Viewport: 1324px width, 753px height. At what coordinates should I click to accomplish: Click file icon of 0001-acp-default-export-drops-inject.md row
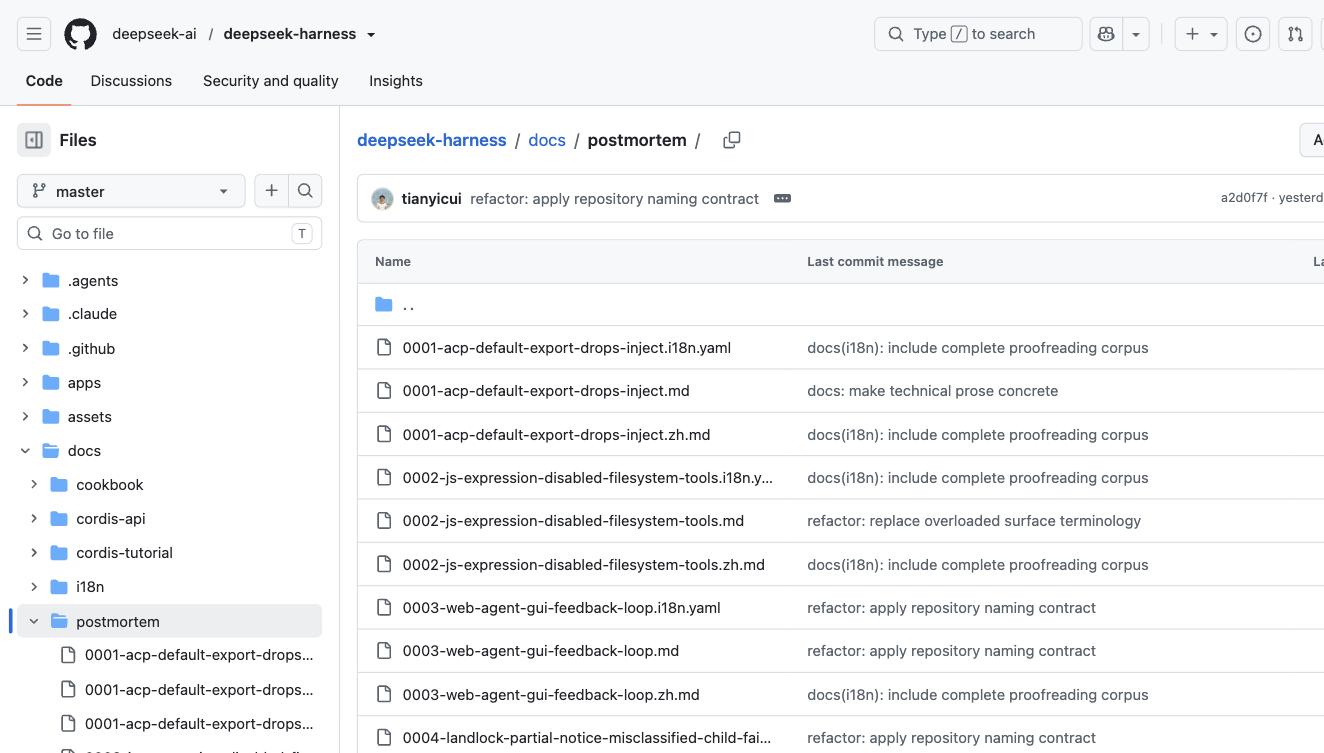(384, 391)
